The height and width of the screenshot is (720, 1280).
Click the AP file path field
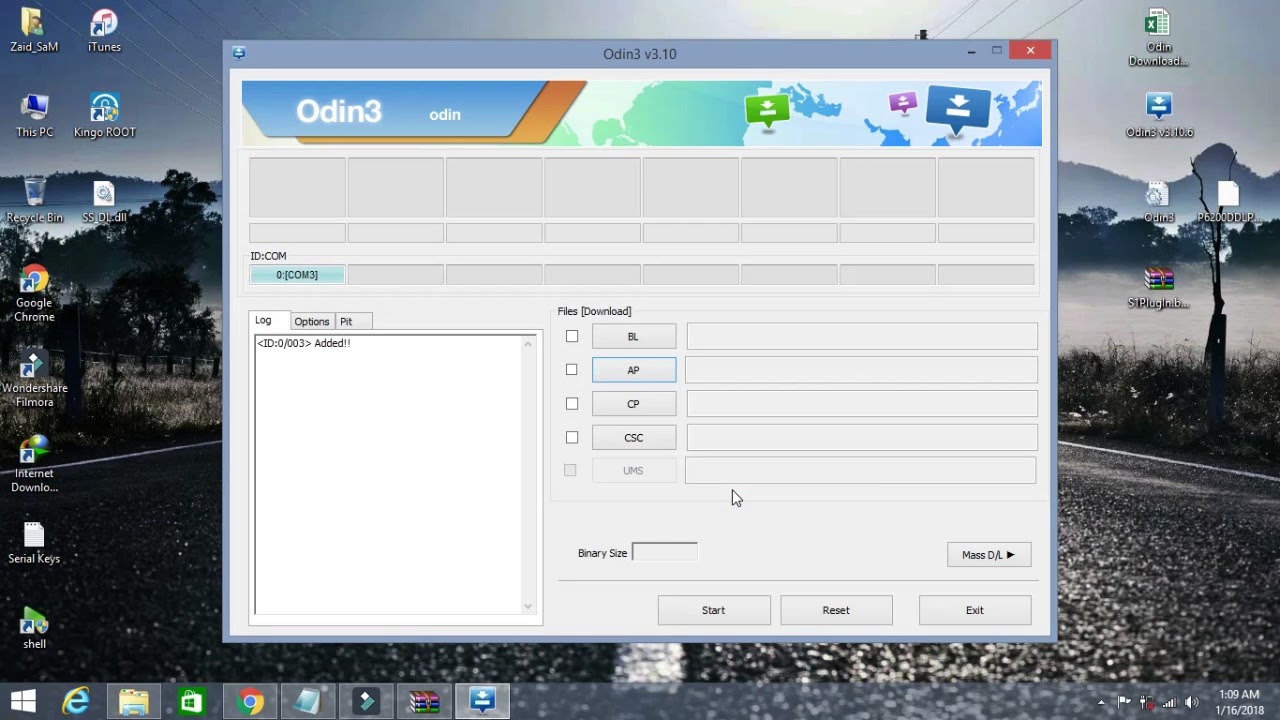pyautogui.click(x=862, y=370)
